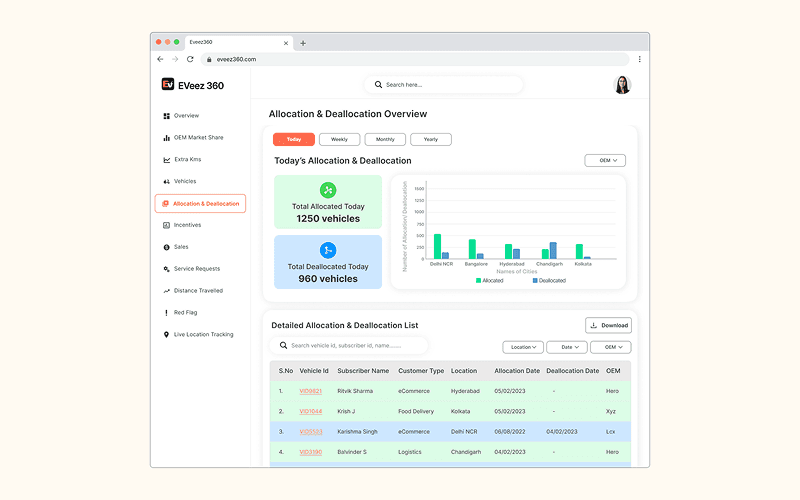Screen dimensions: 800x500
Task: Click the blue Total Deallocated icon
Action: [328, 250]
